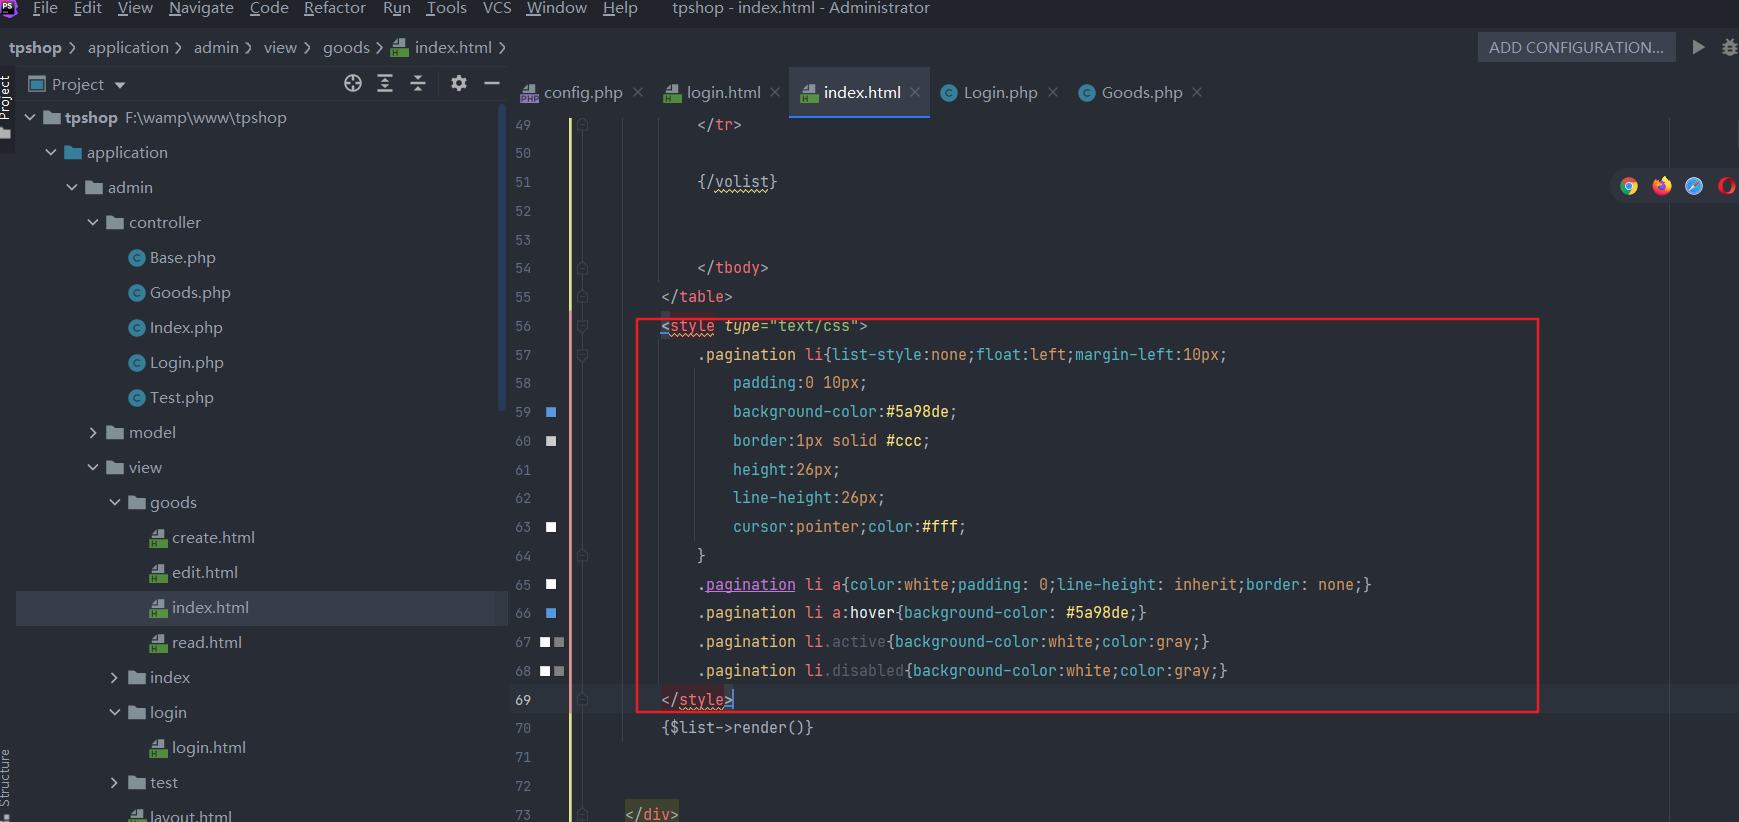
Task: Collapse the application folder
Action: point(51,152)
